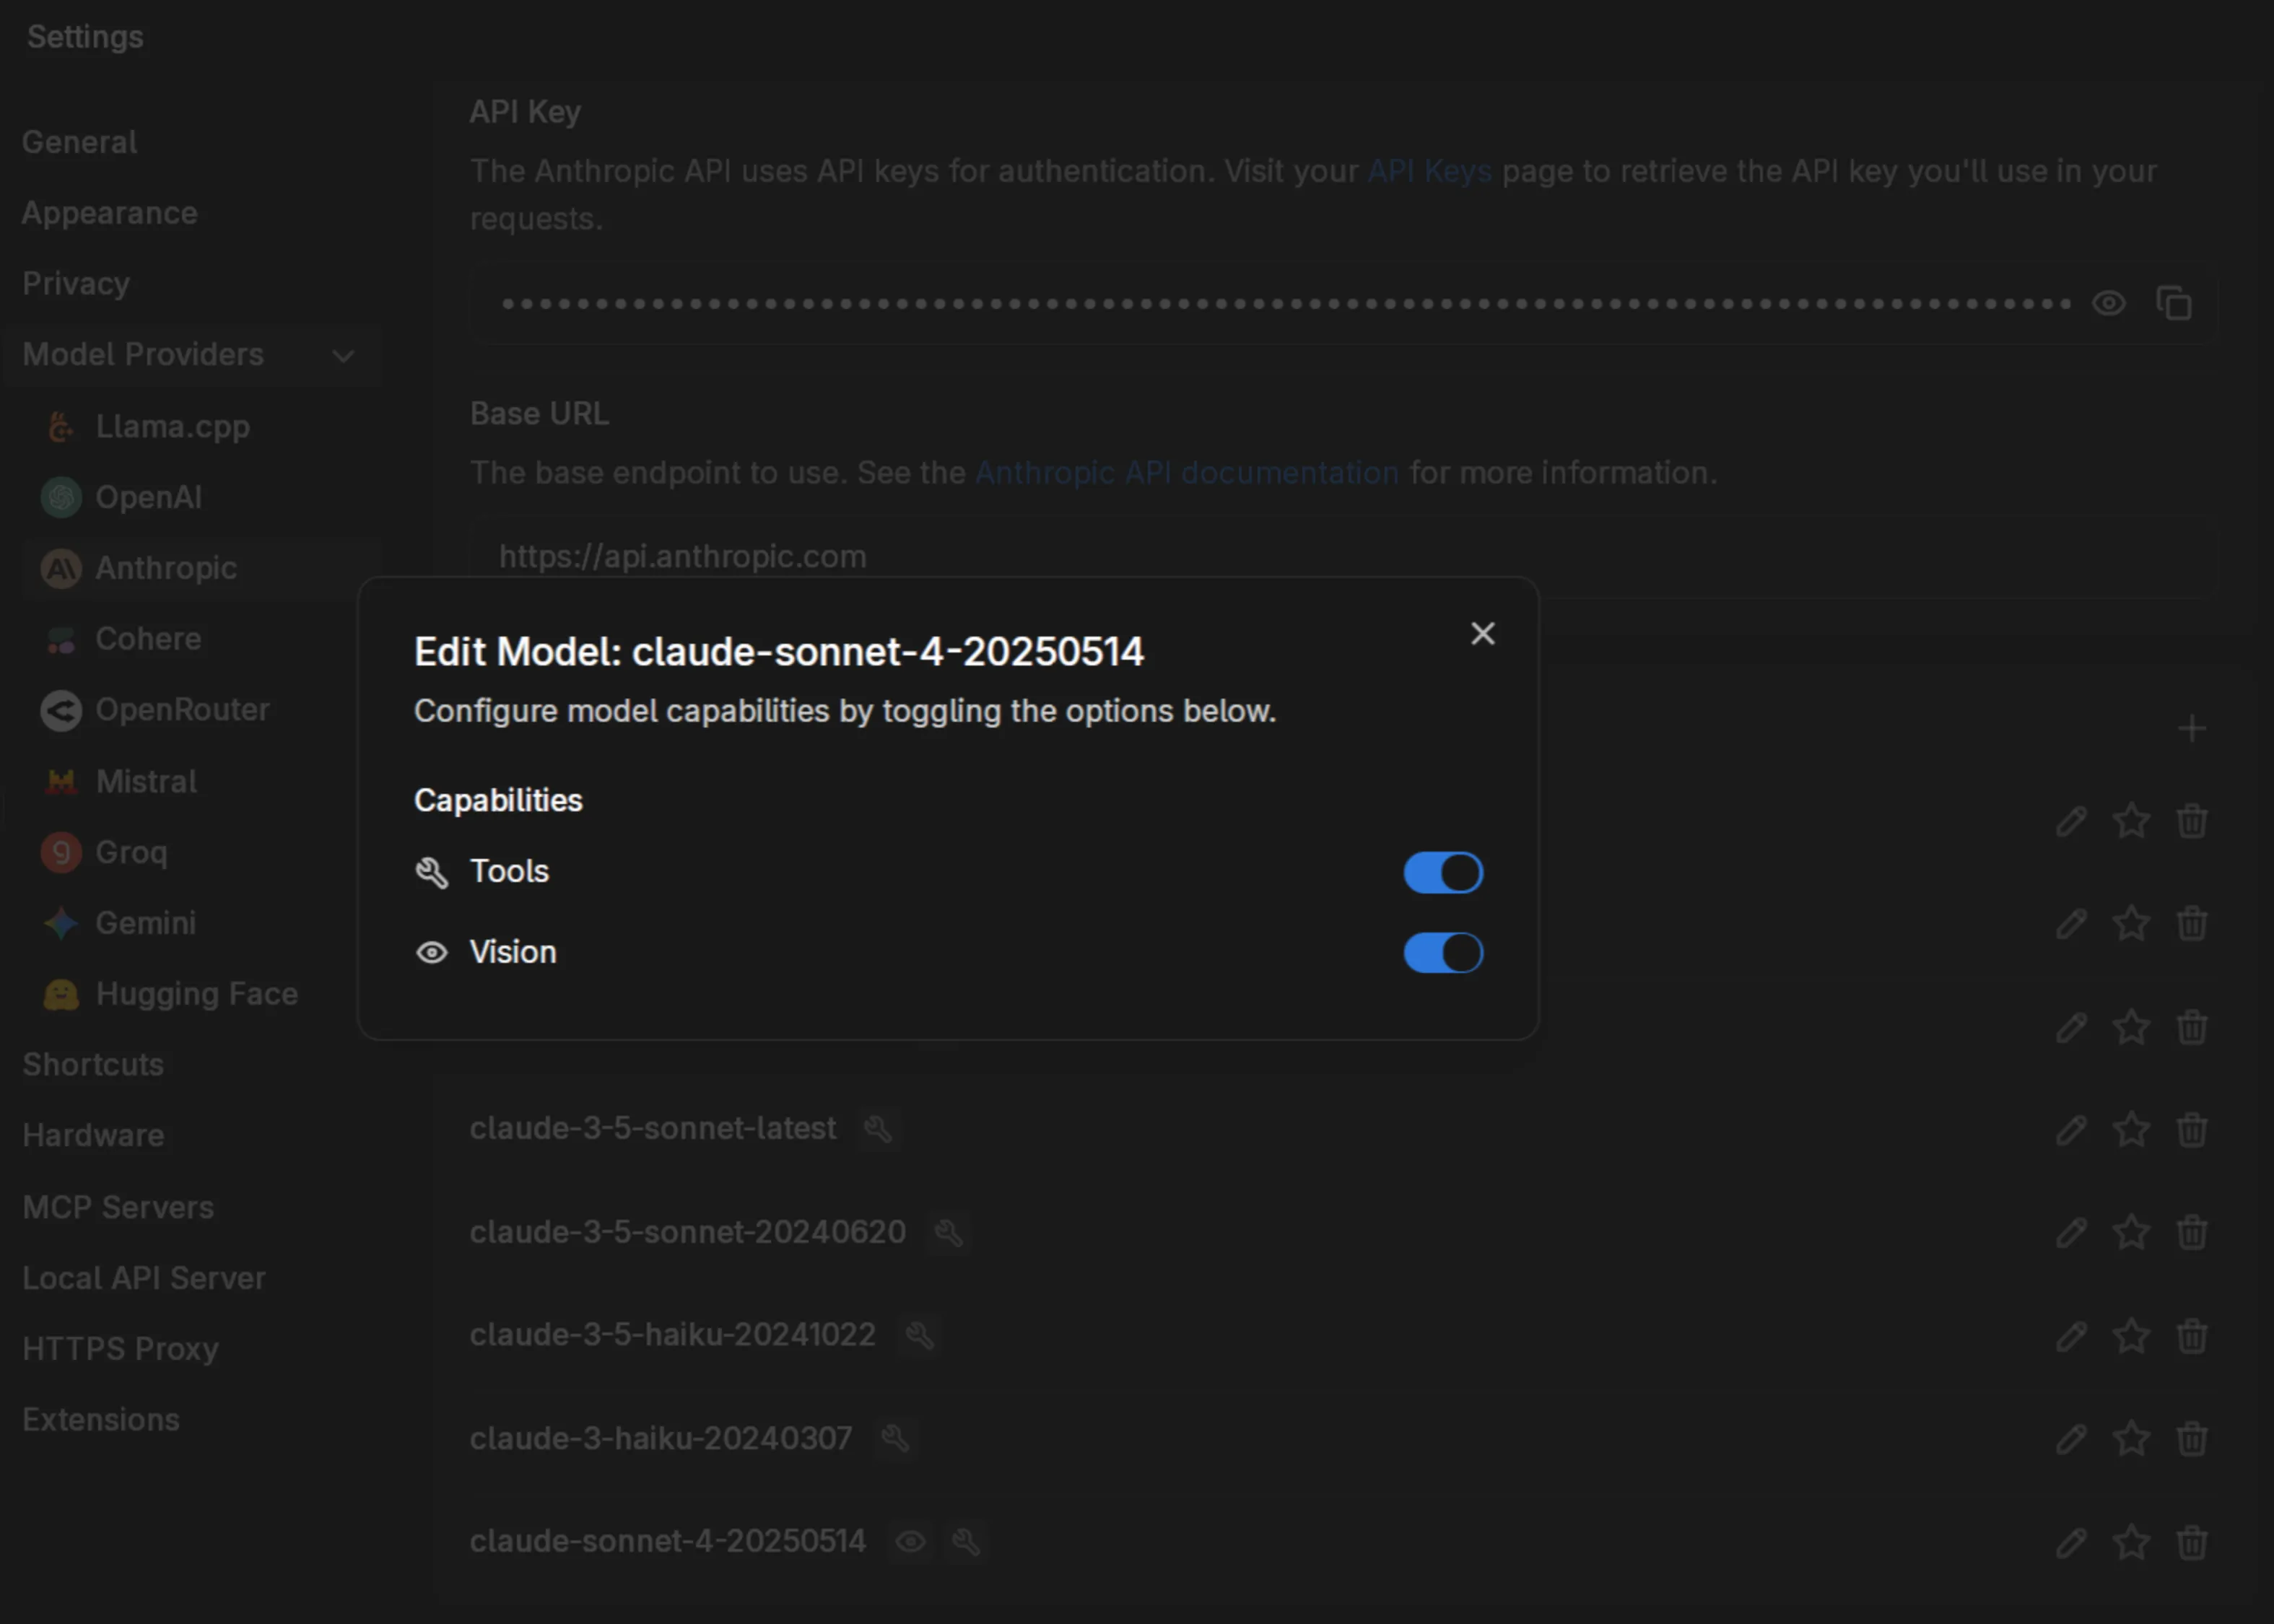Click pencil icon for claude-sonnet-4-20250514
The width and height of the screenshot is (2274, 1624).
click(2071, 1542)
